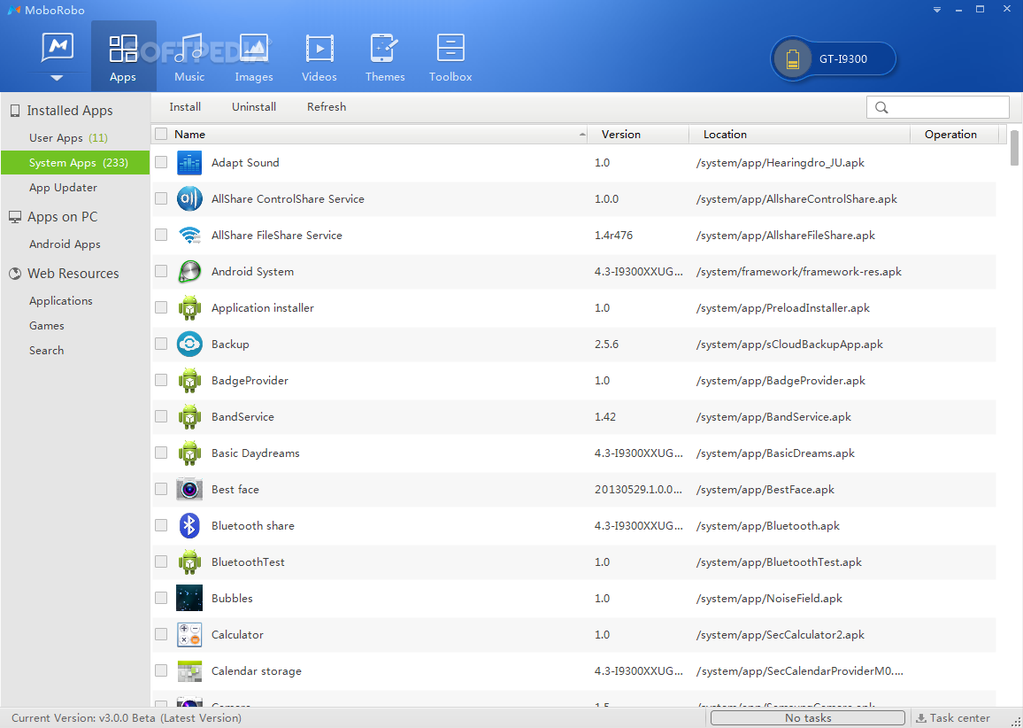Switch to the Themes section
This screenshot has height=728, width=1023.
pyautogui.click(x=385, y=57)
